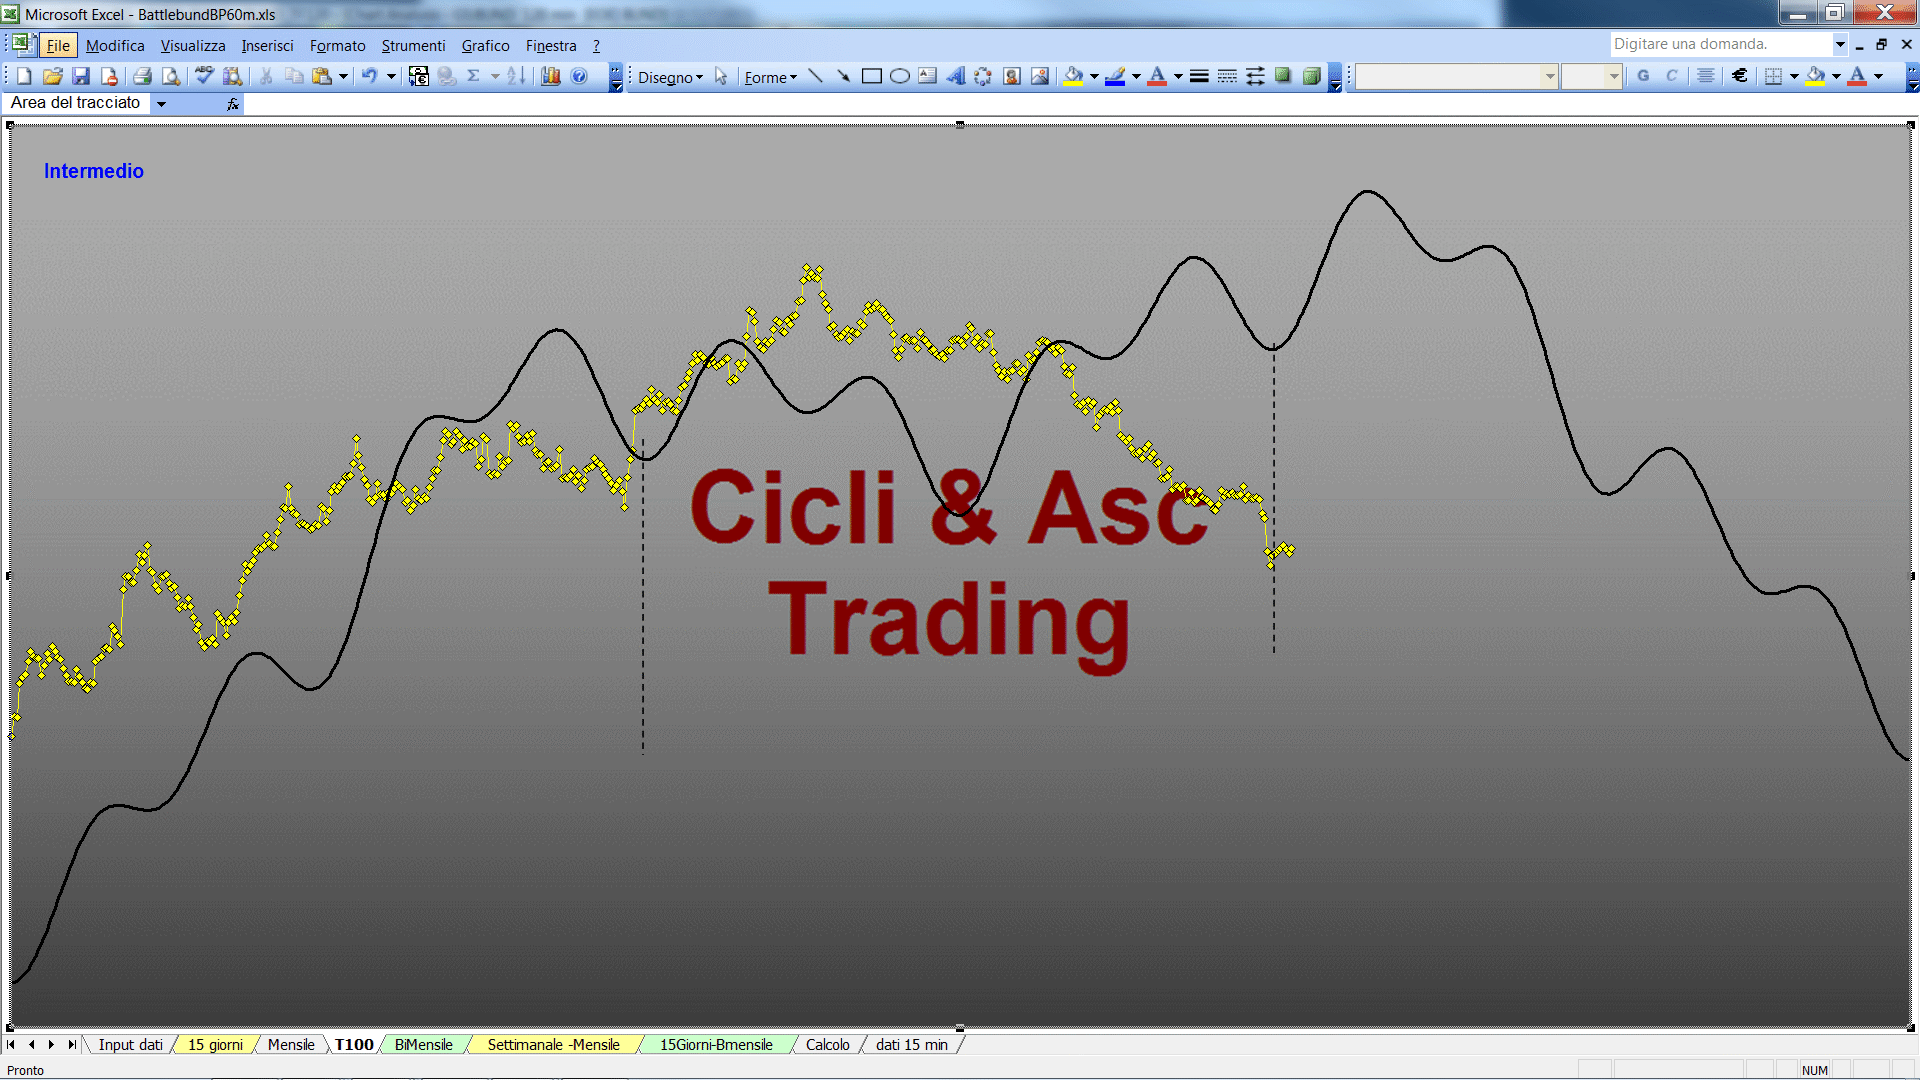Click the function fx button in the formula bar

(x=233, y=103)
